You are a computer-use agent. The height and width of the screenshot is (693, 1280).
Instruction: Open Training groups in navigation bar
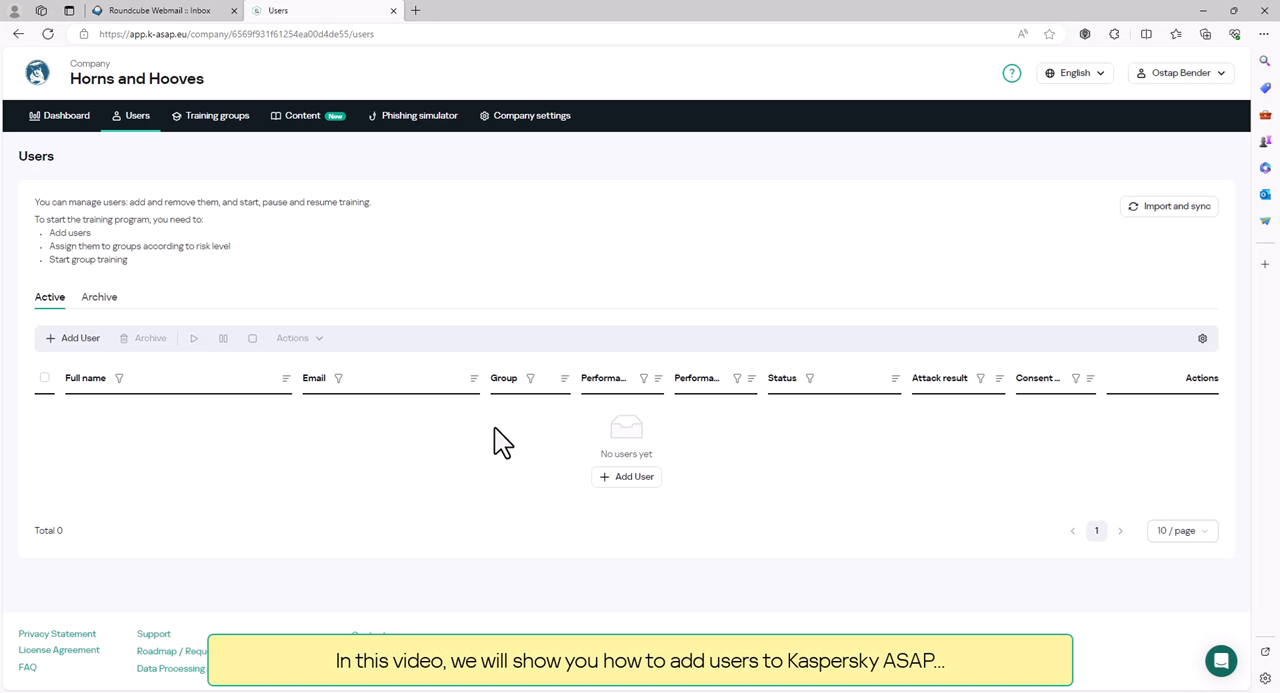(210, 116)
